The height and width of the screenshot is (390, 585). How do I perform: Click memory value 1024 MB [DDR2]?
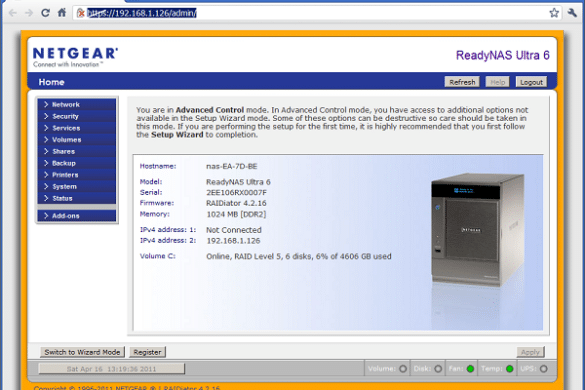coord(236,214)
